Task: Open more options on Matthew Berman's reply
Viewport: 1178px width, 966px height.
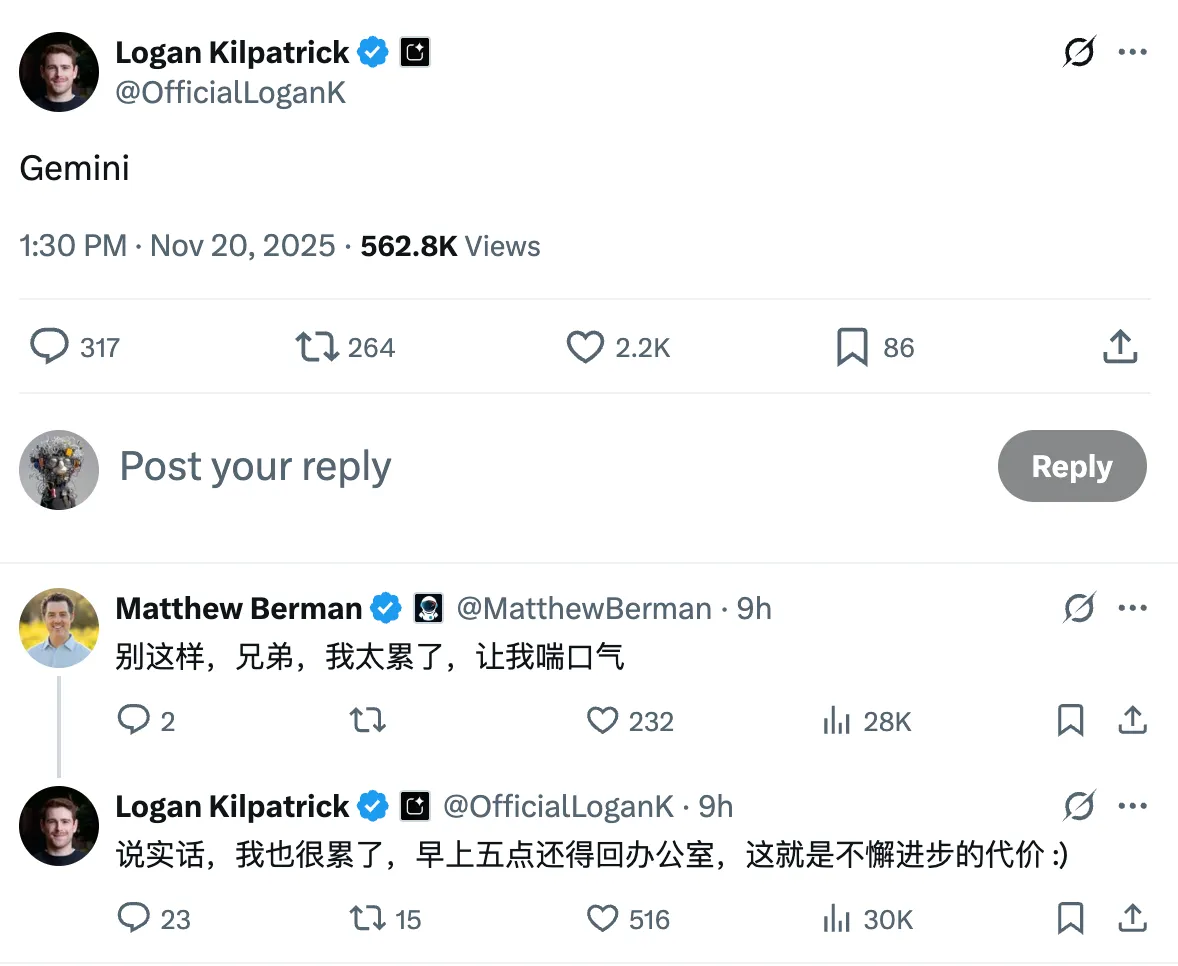Action: pyautogui.click(x=1132, y=608)
